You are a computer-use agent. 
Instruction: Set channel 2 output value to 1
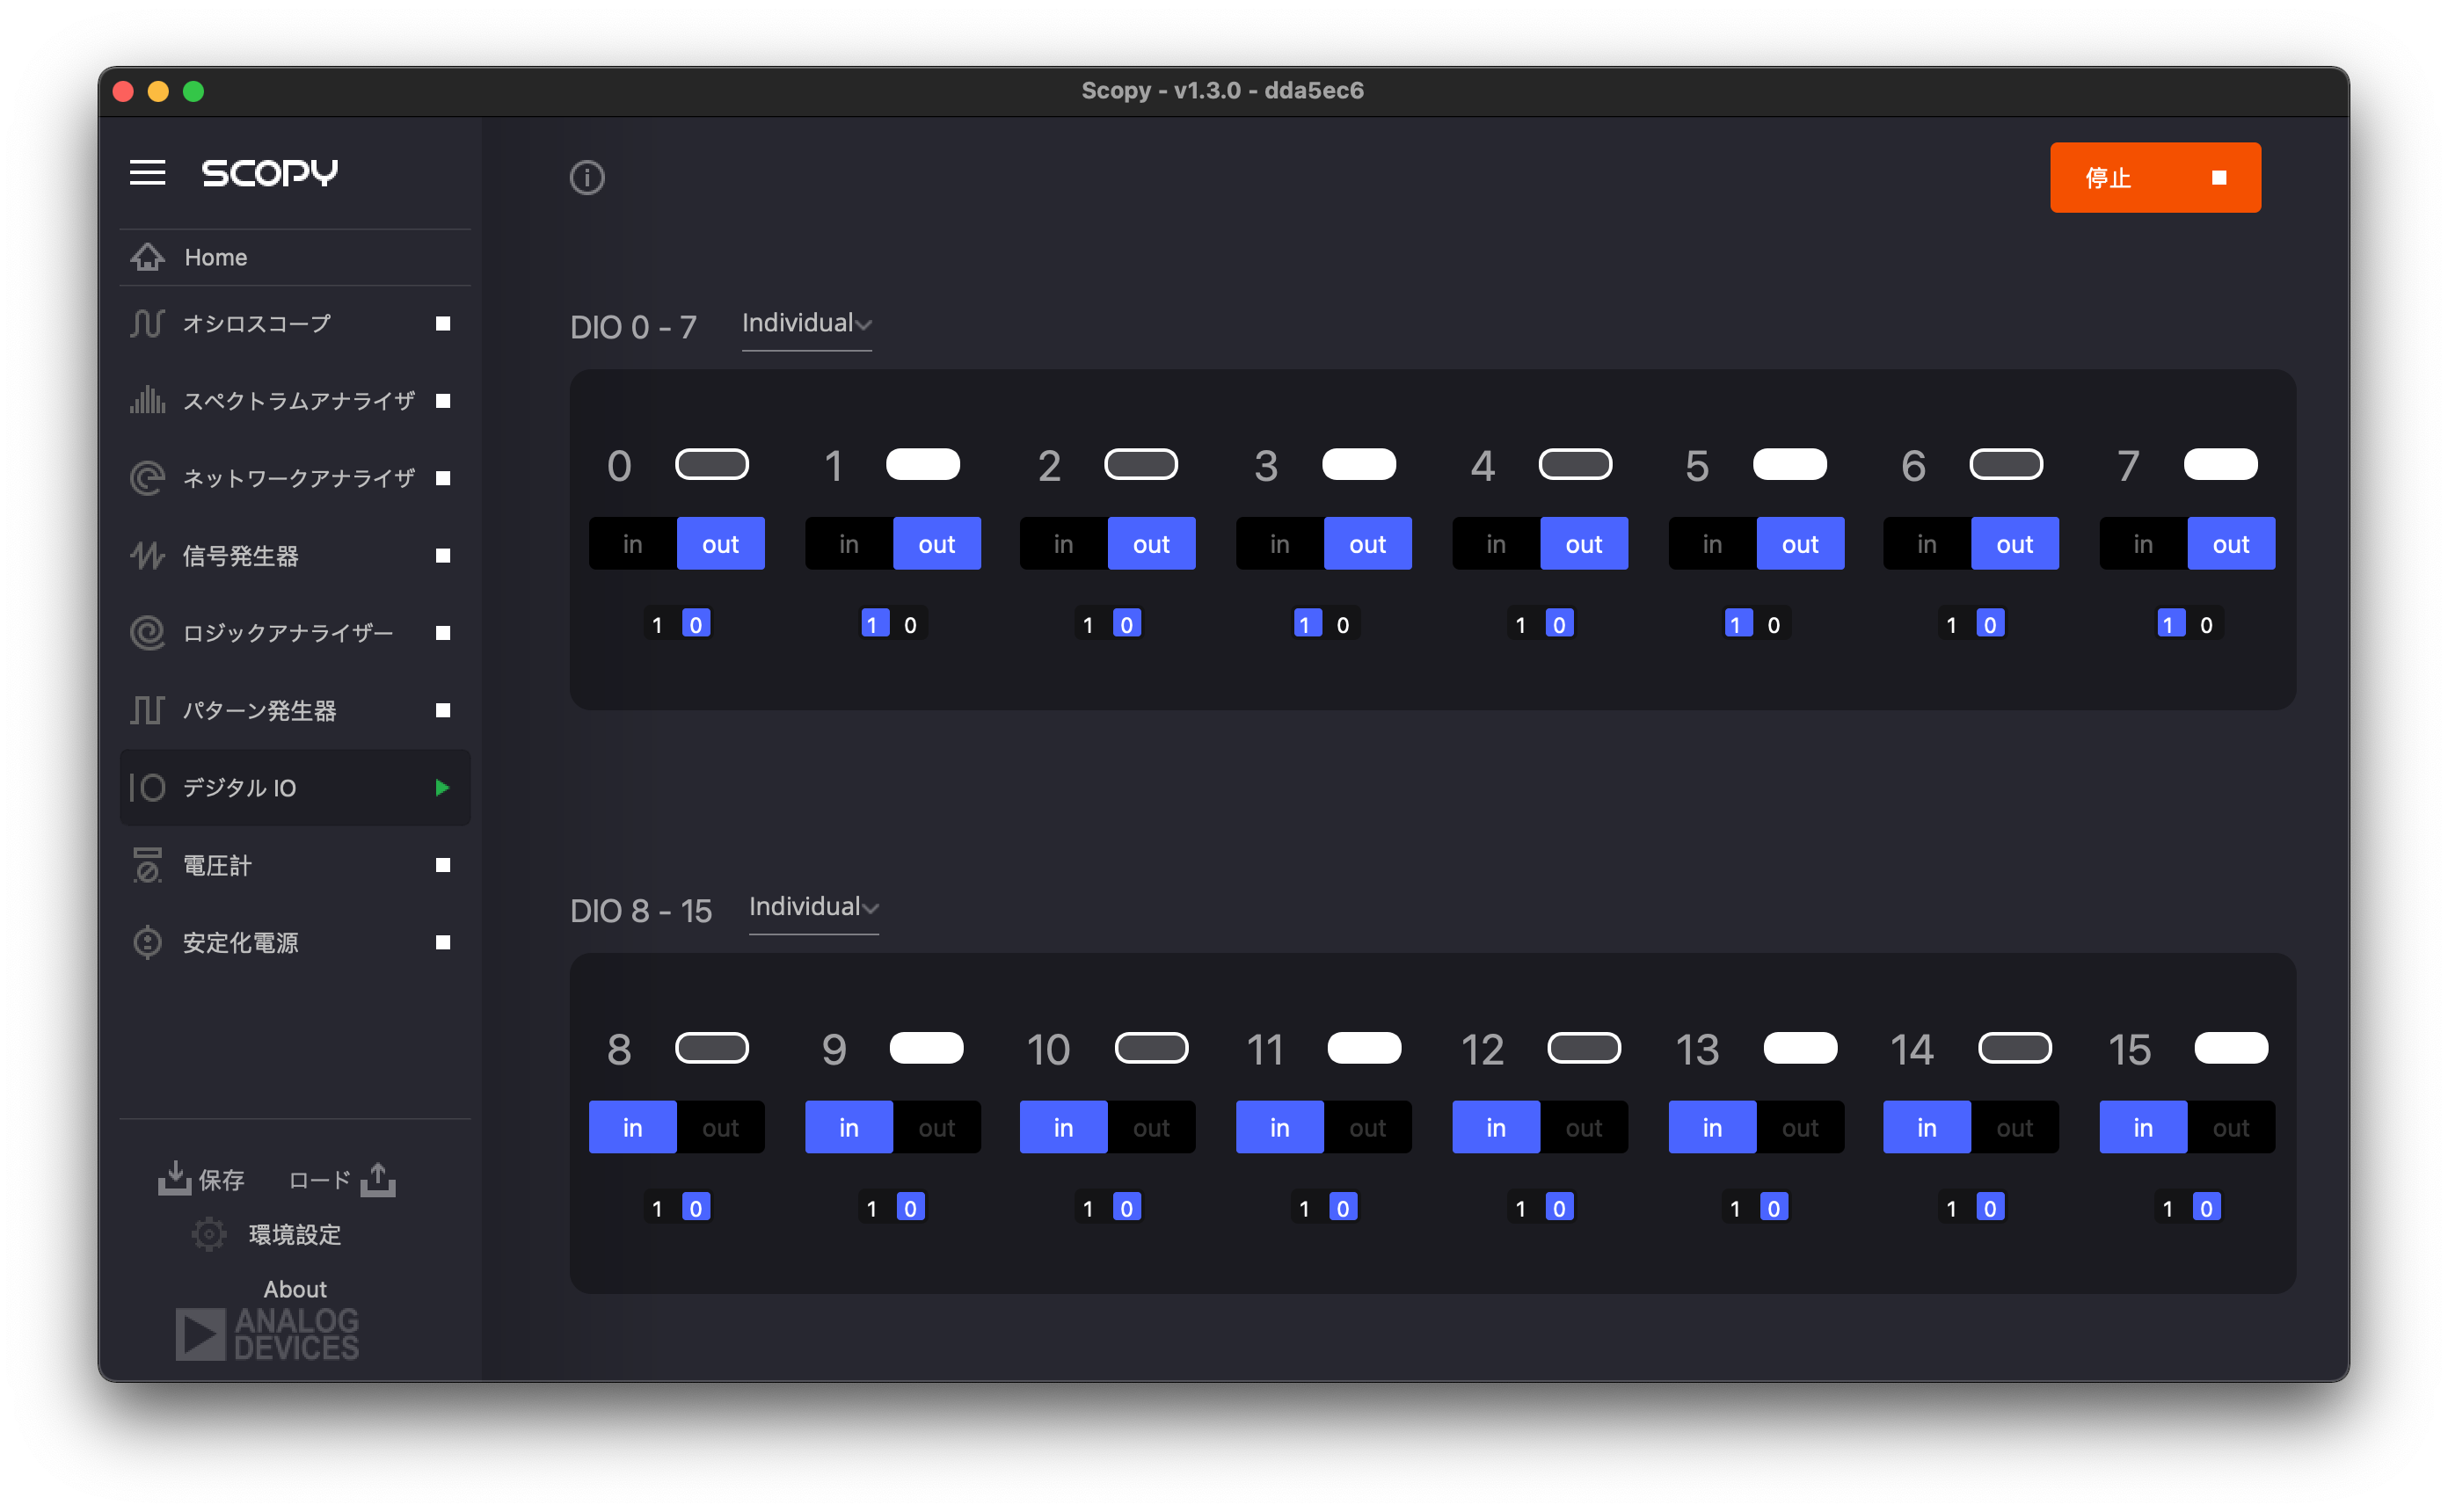pos(1088,624)
